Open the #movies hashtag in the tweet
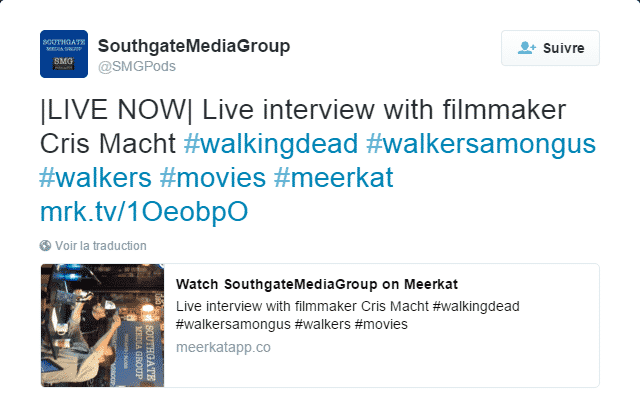This screenshot has height=403, width=640. (213, 178)
